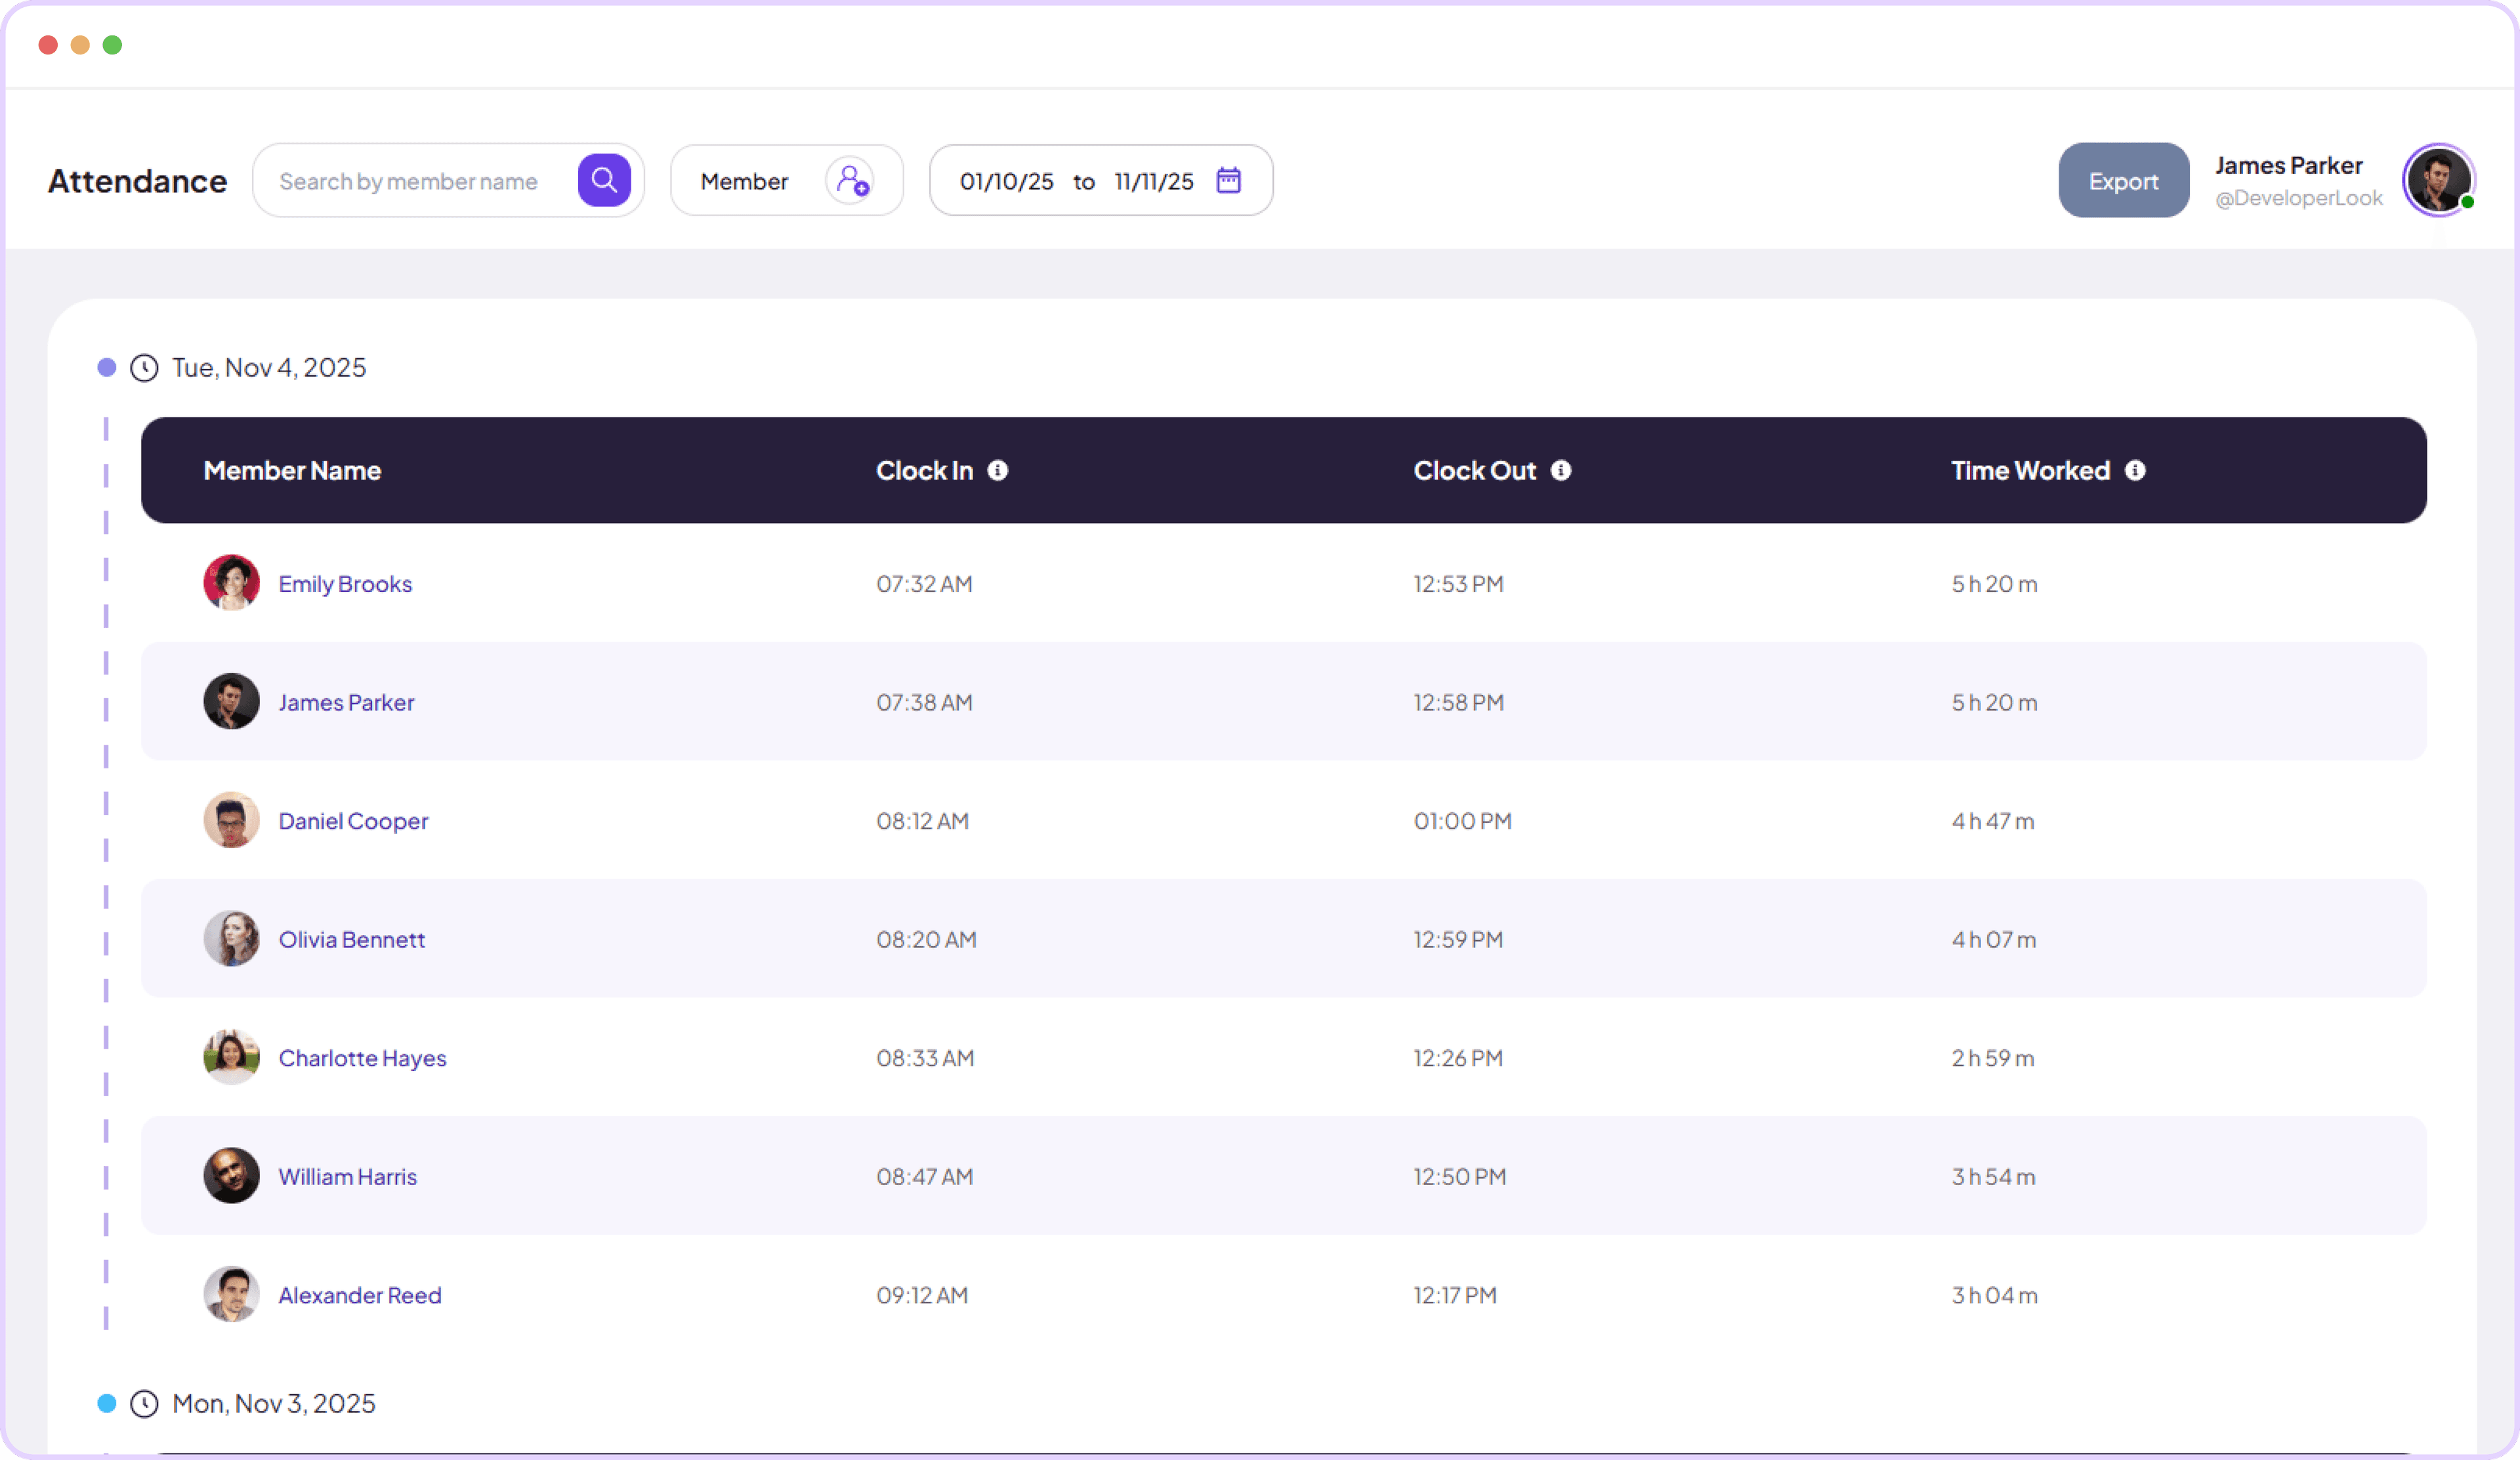Open the calendar icon for date range
The width and height of the screenshot is (2520, 1460).
(1229, 180)
